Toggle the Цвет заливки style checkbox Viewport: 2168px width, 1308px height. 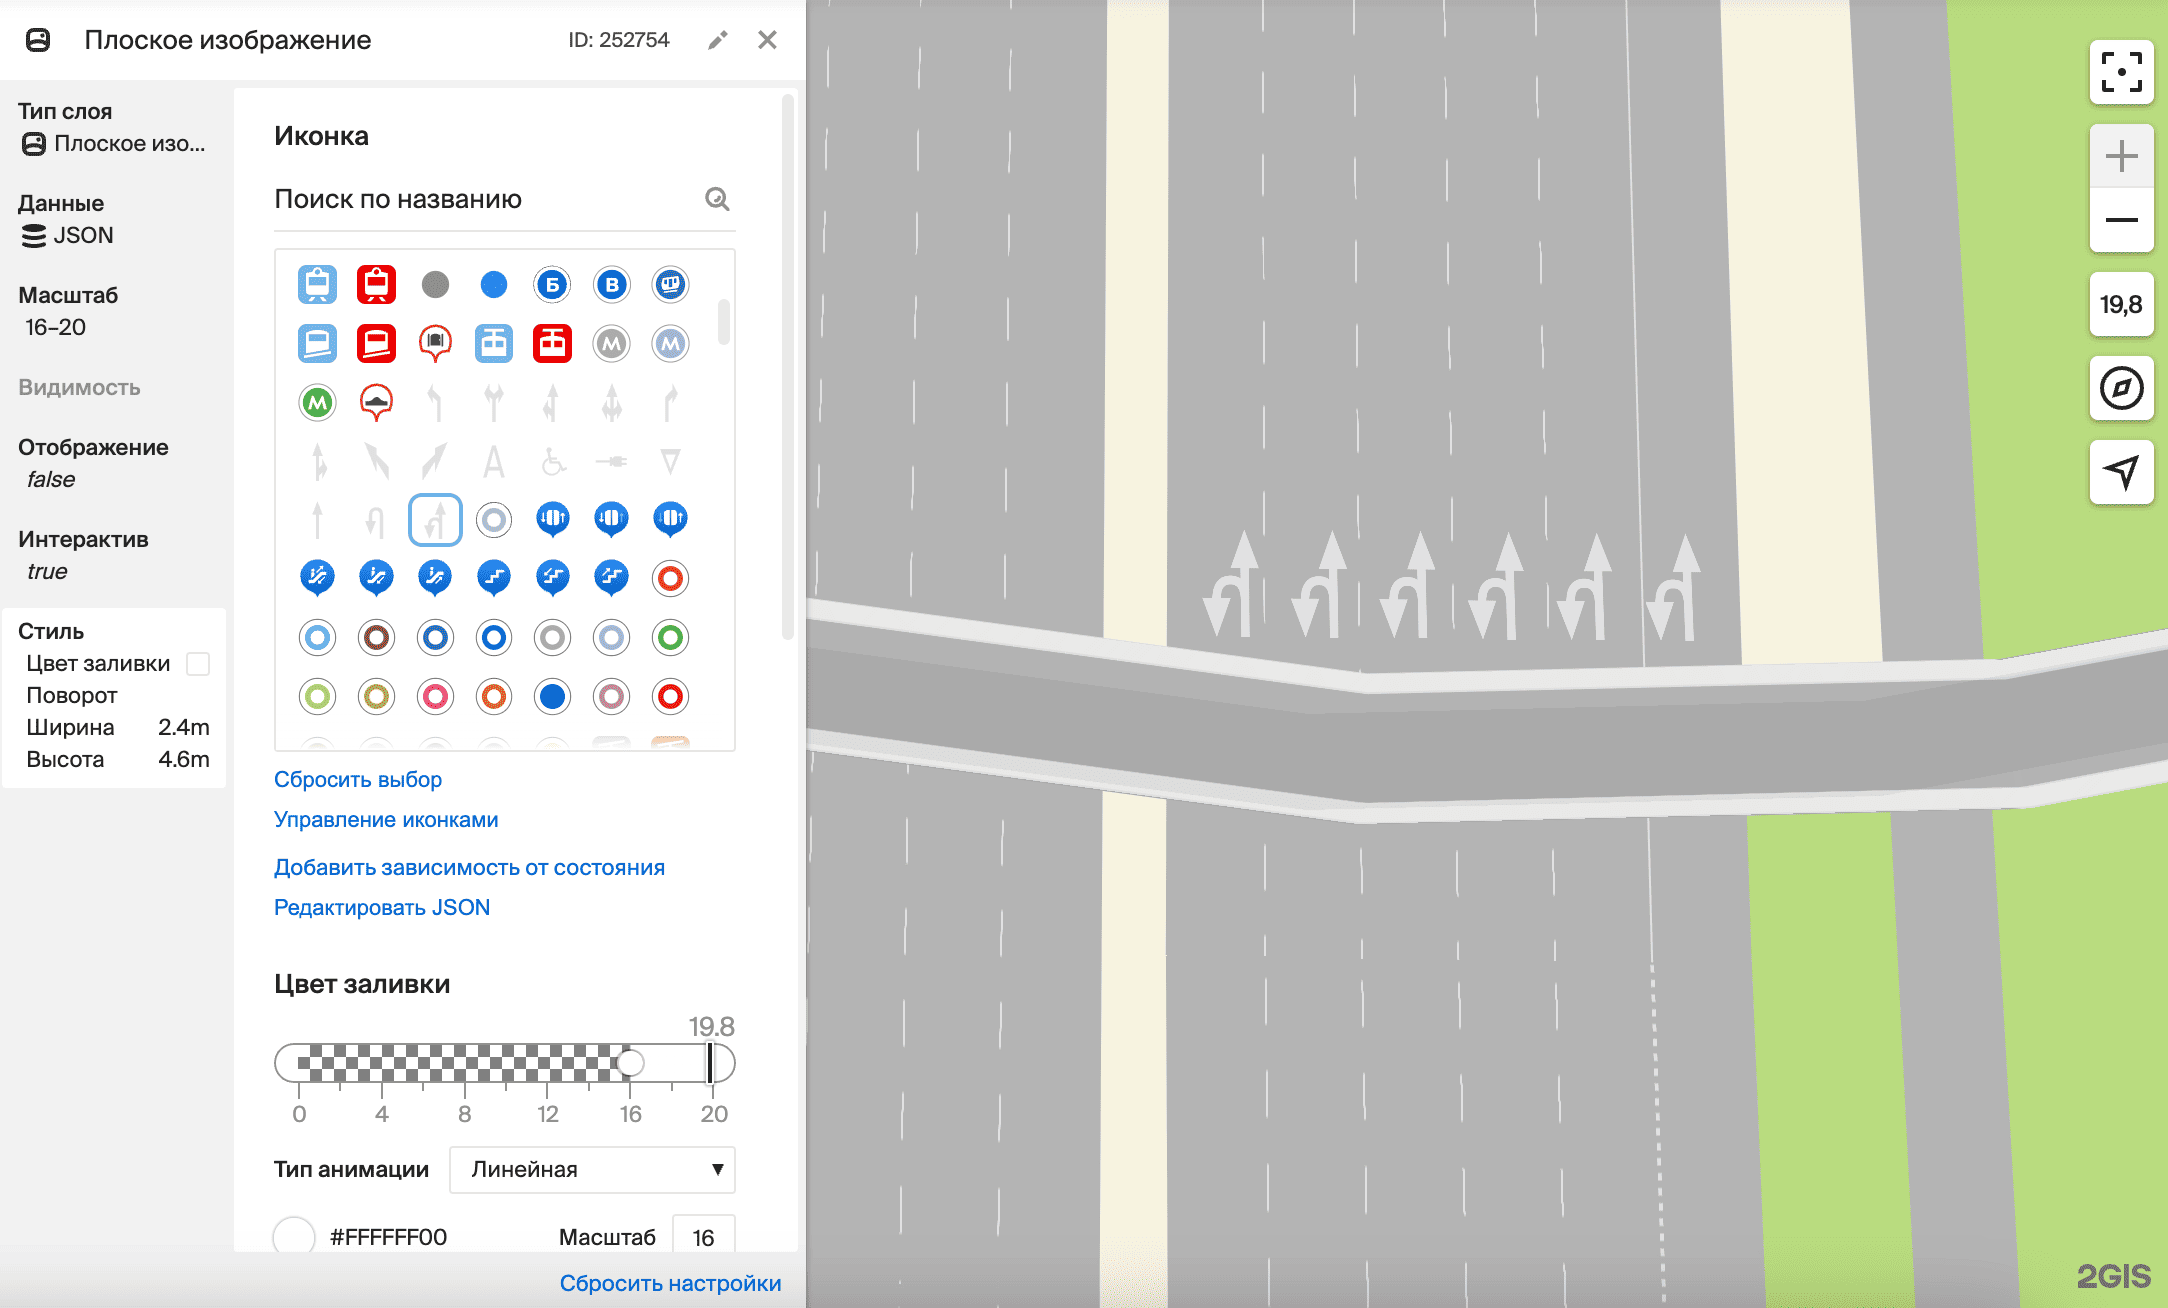pos(198,664)
